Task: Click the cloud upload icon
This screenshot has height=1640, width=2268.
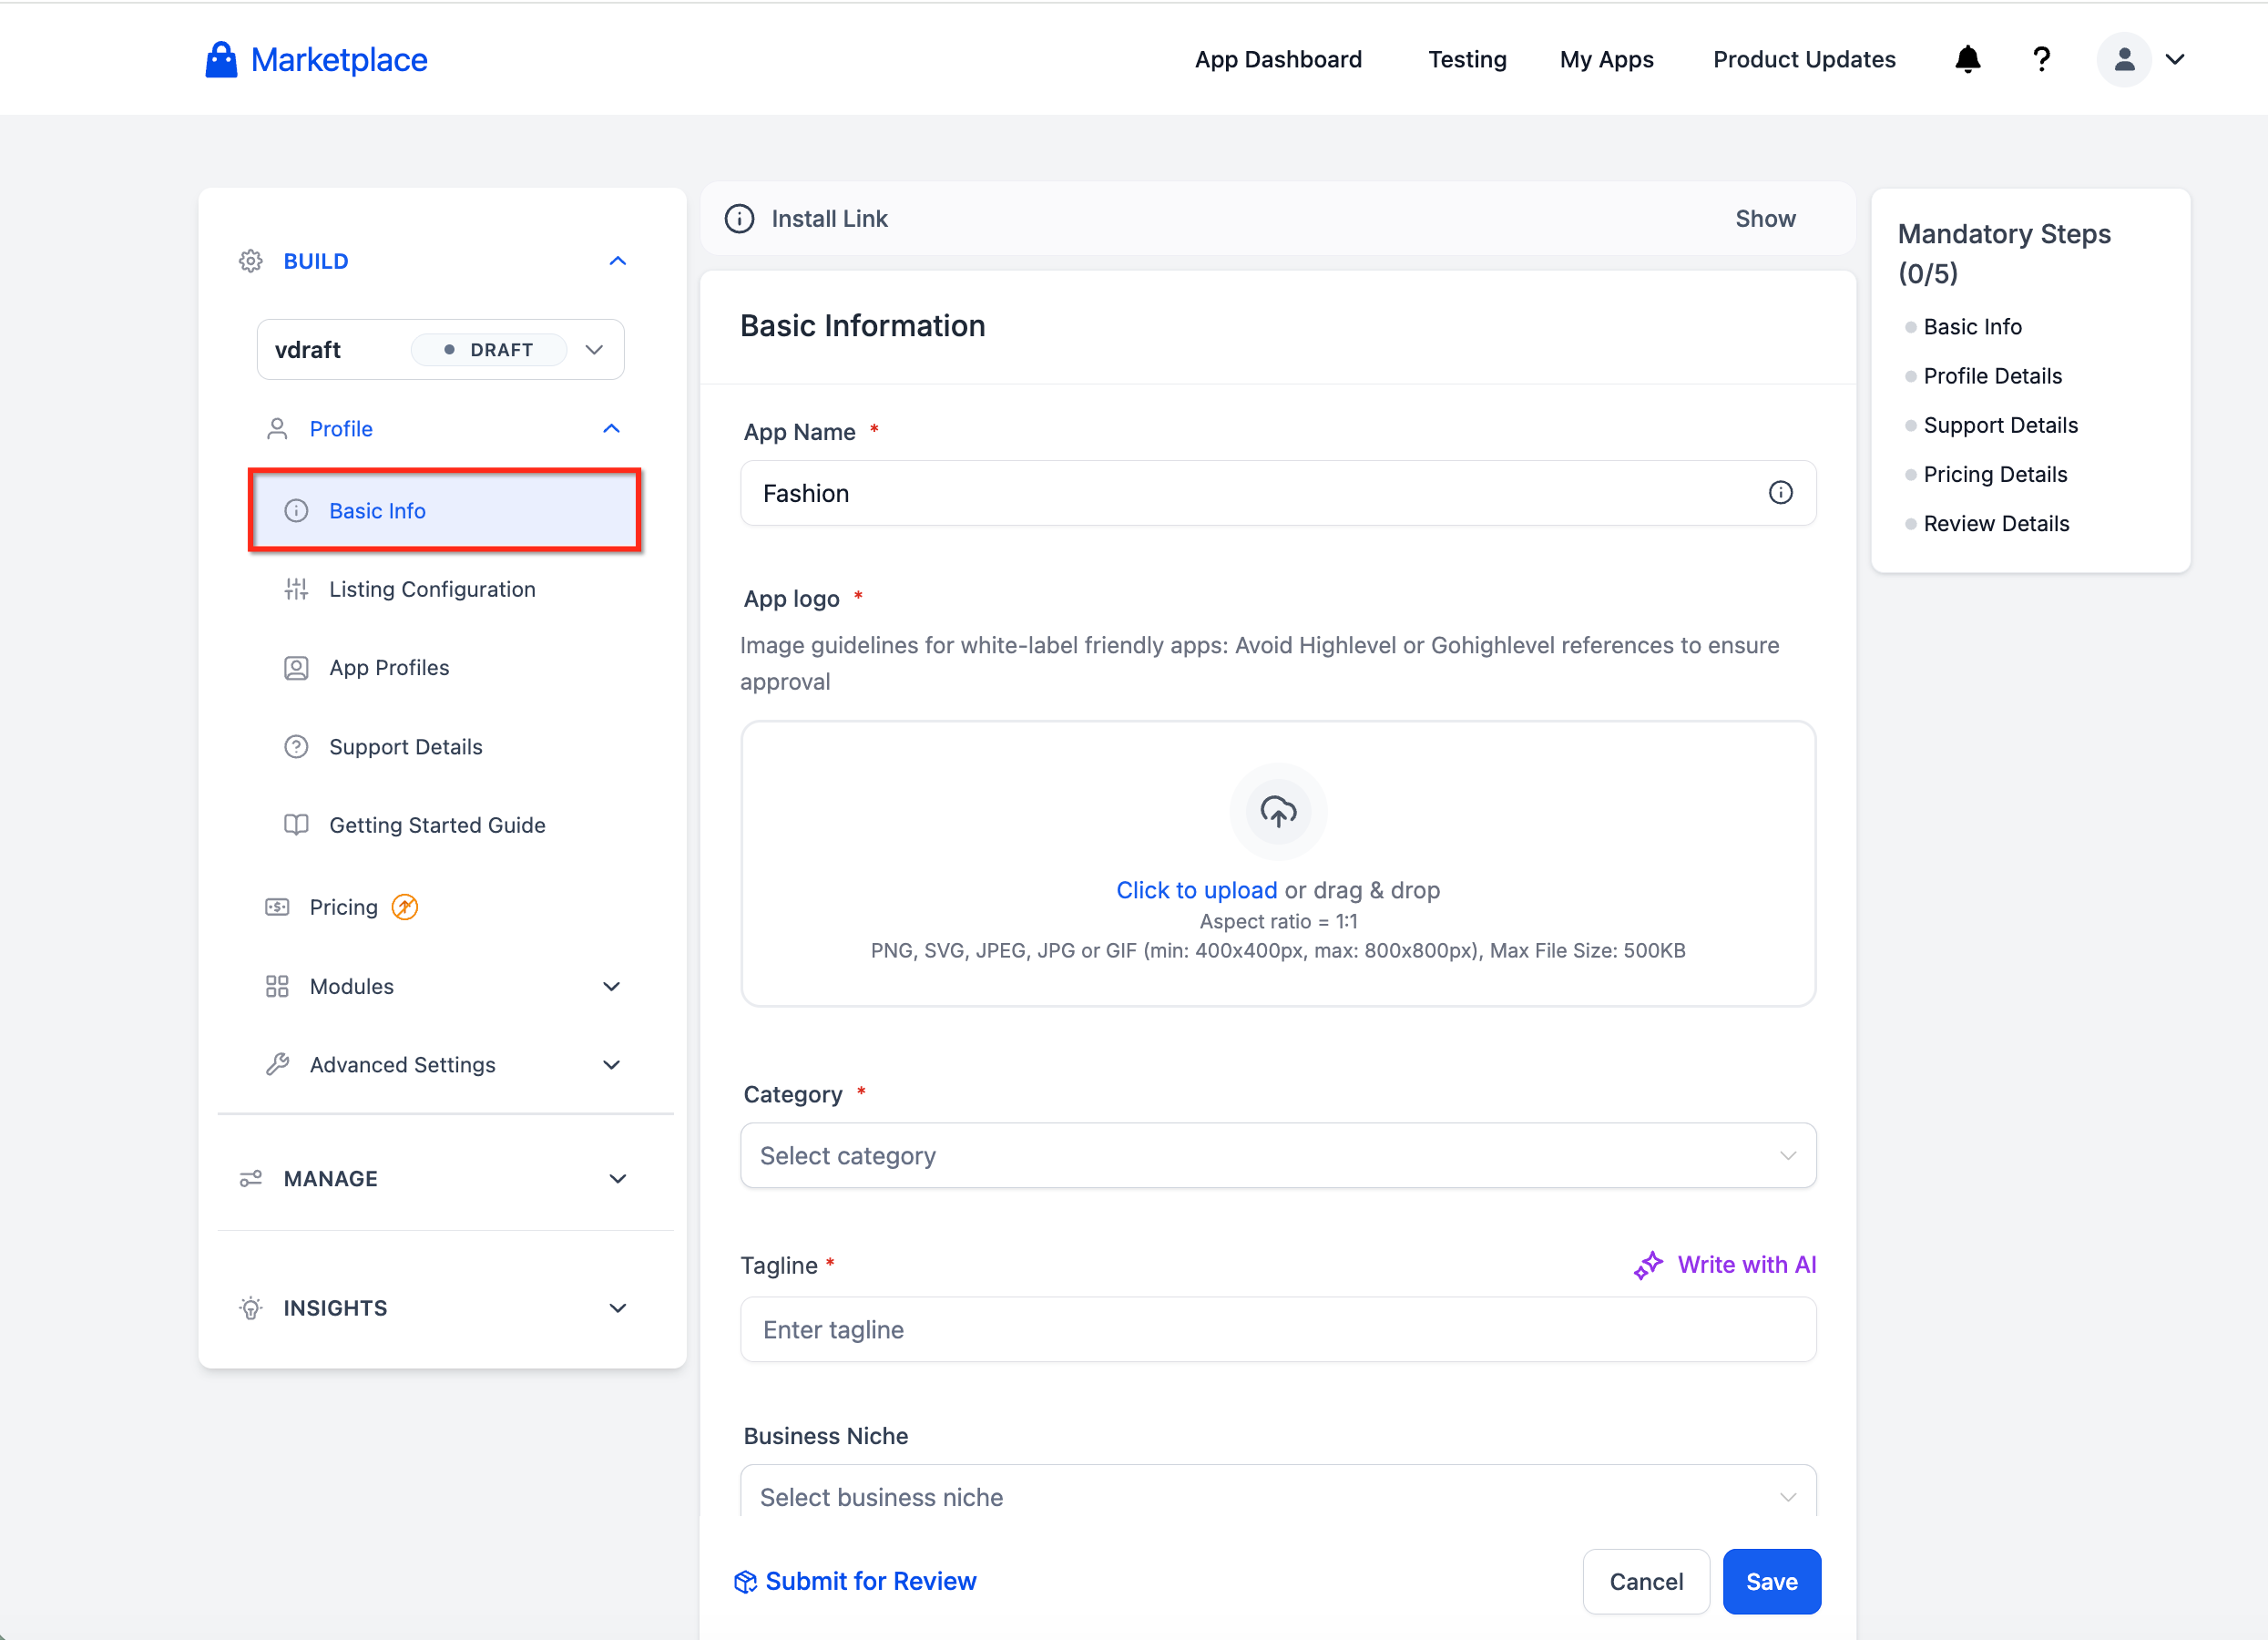Action: click(x=1278, y=811)
